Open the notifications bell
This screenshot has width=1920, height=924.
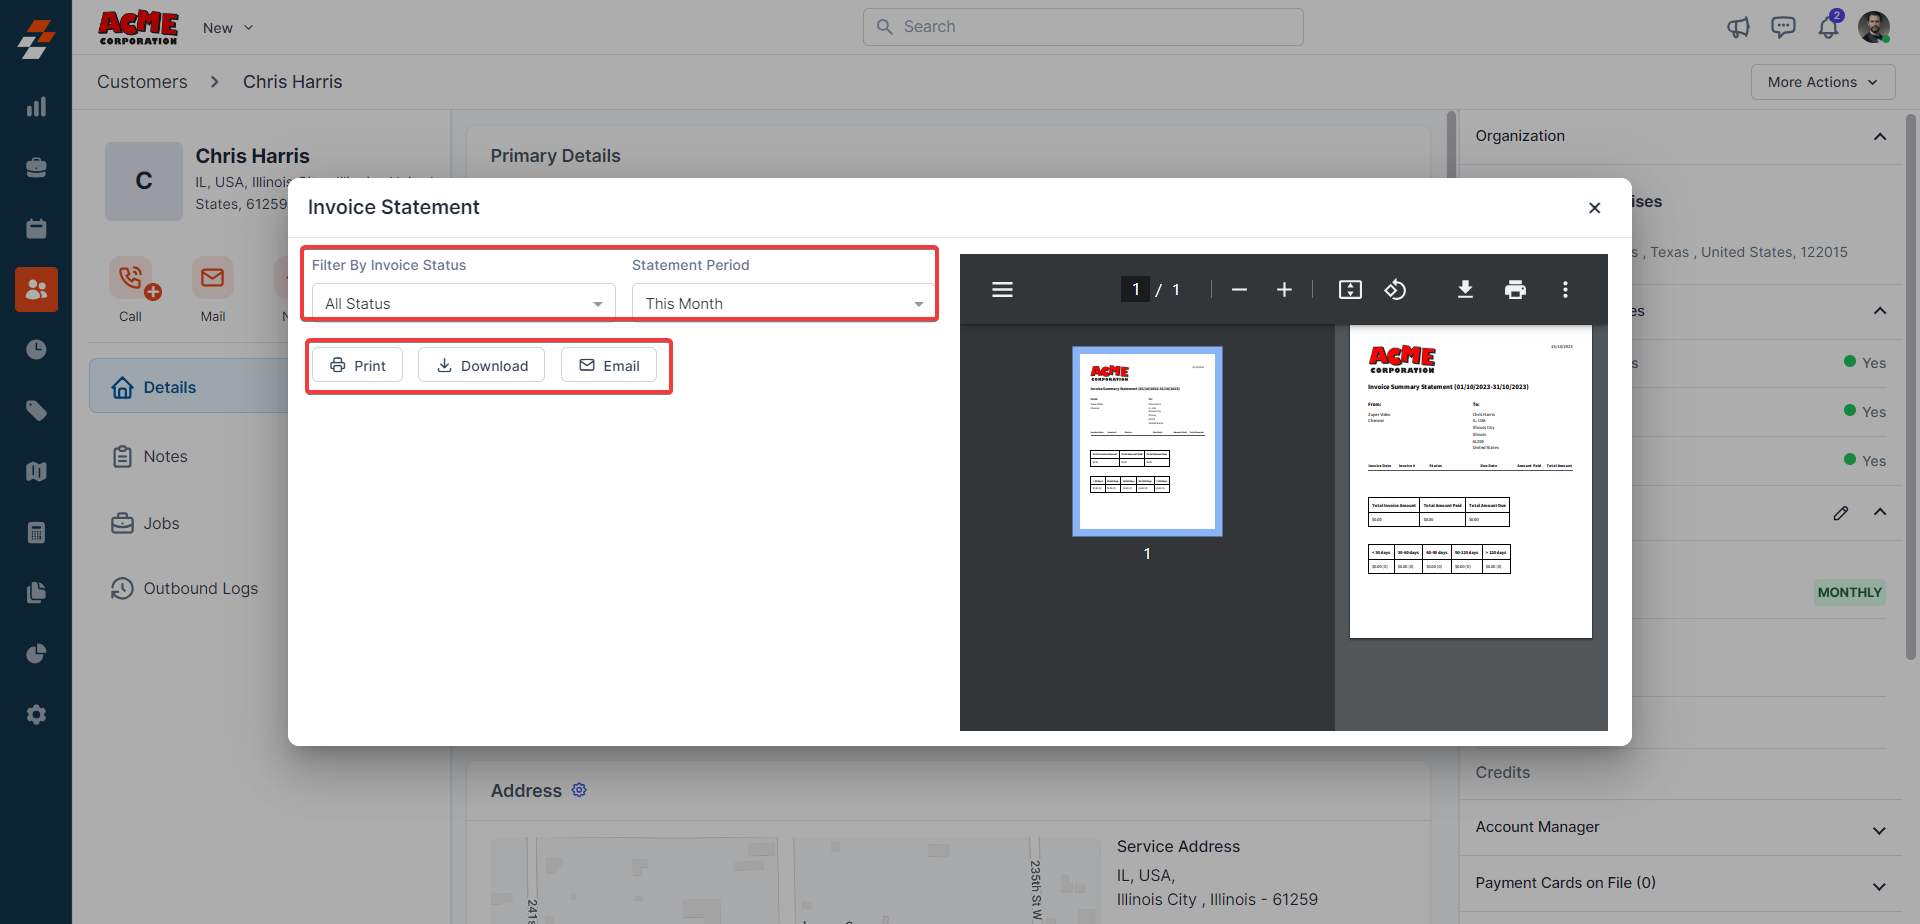click(1829, 26)
